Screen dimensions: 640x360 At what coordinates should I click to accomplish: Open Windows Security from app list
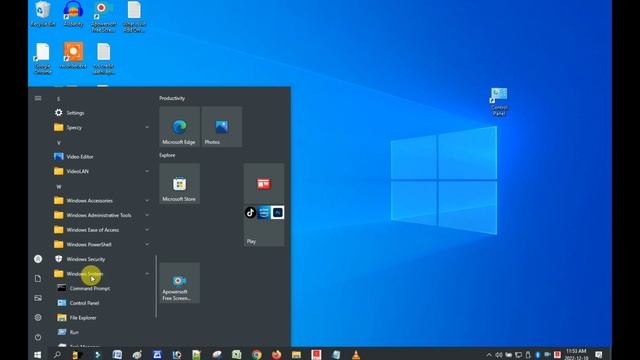point(101,259)
